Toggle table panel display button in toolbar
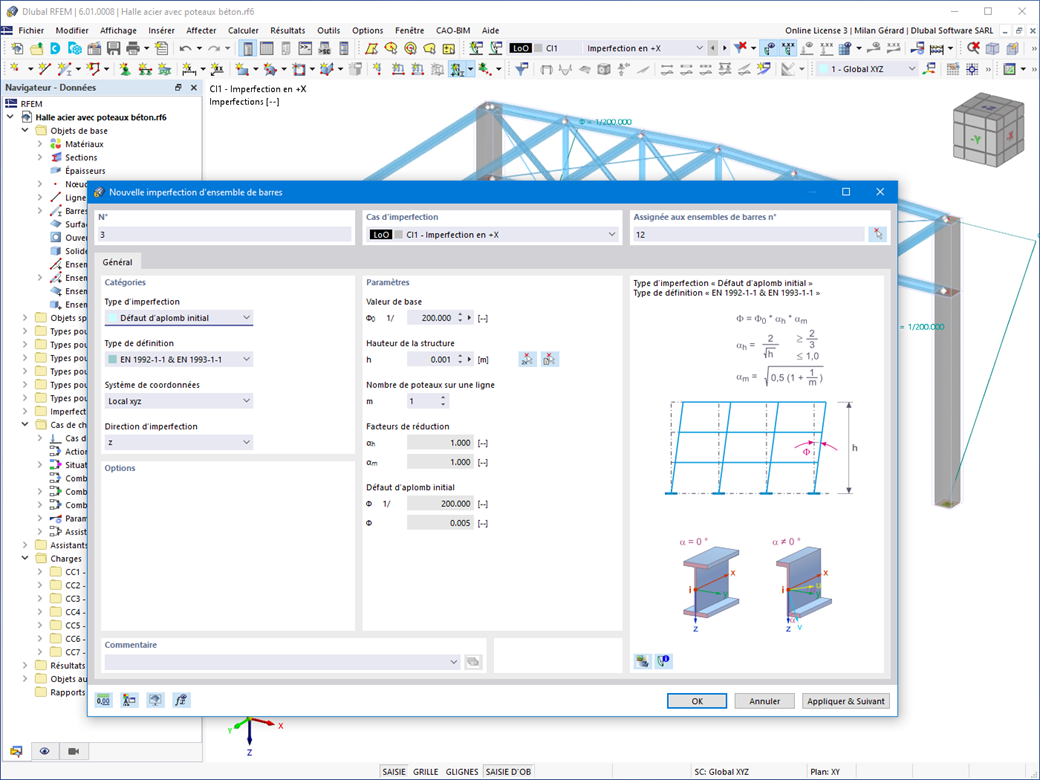Image resolution: width=1040 pixels, height=780 pixels. 267,48
